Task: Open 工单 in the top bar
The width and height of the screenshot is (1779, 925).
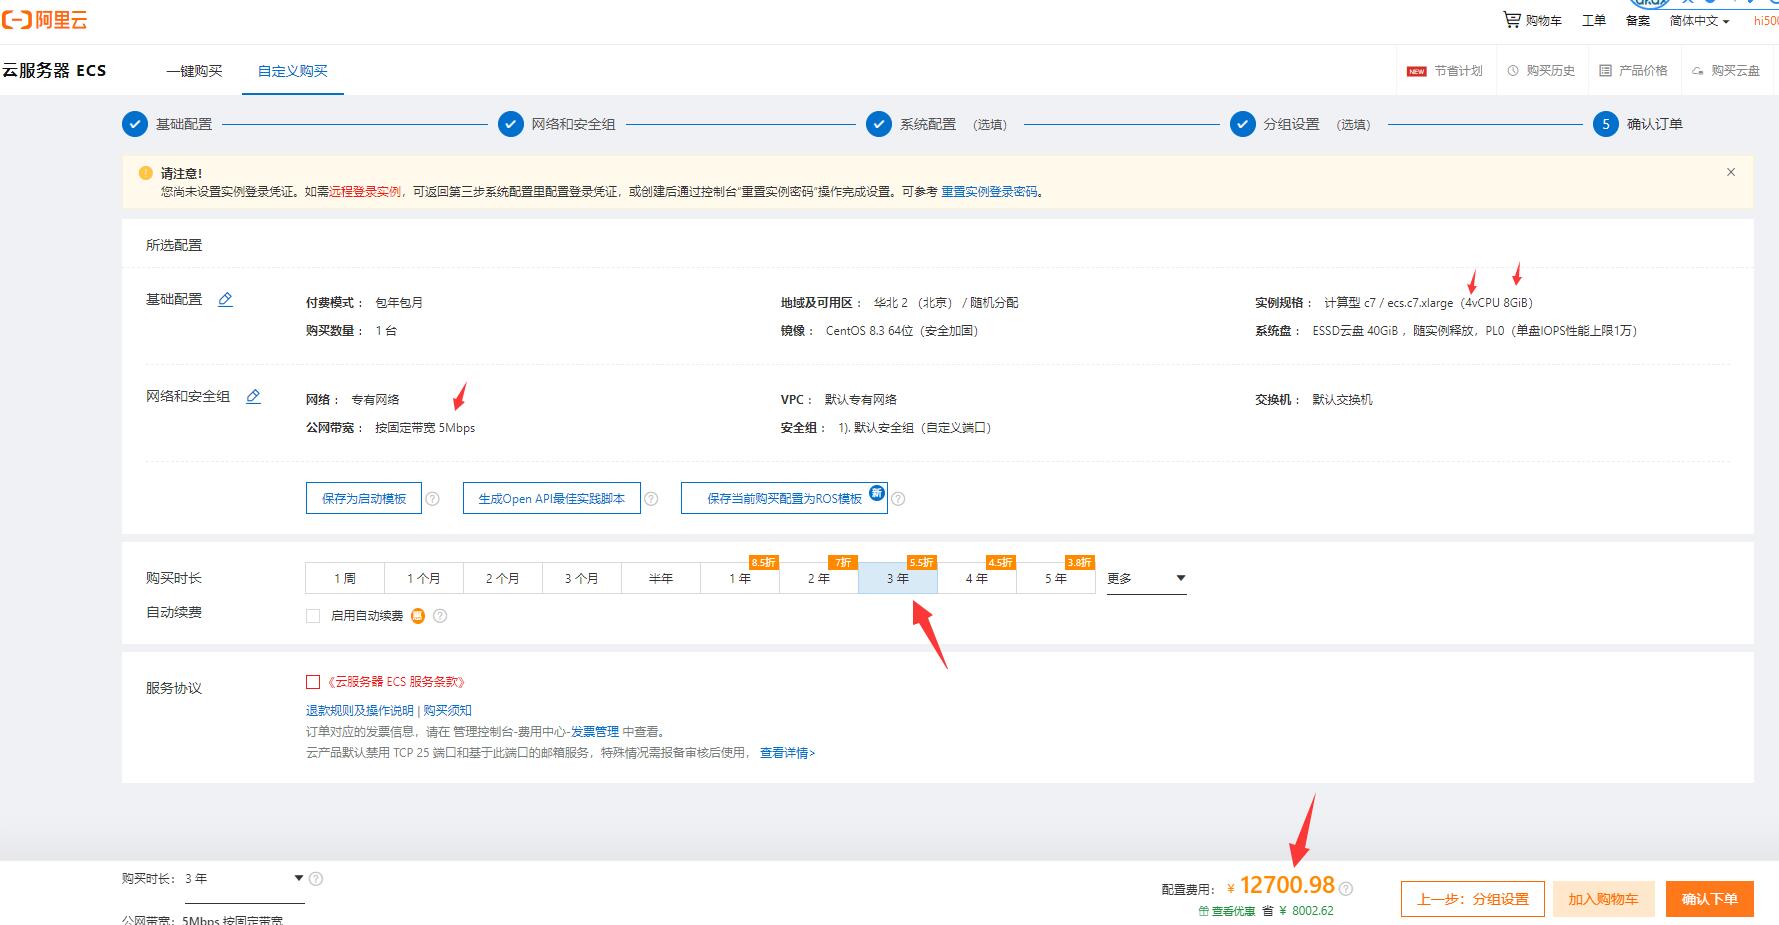Action: point(1594,20)
